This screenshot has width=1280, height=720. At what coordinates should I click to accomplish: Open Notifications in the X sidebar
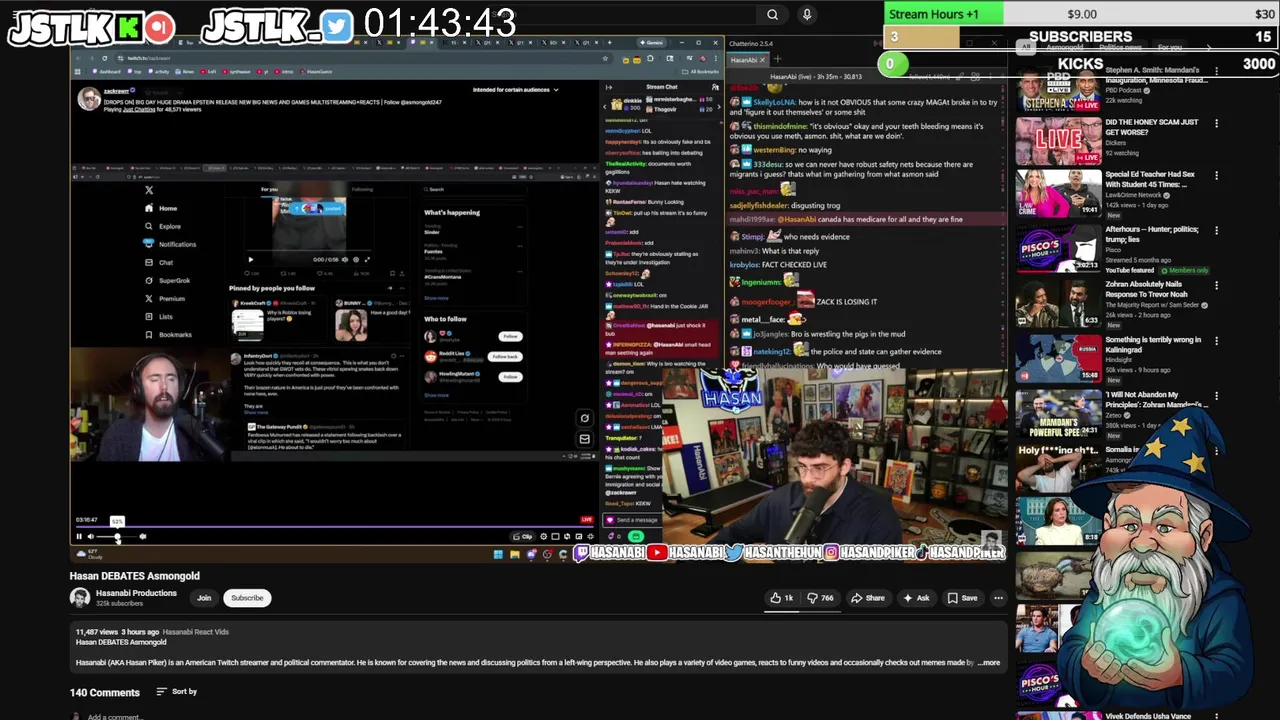(x=170, y=244)
